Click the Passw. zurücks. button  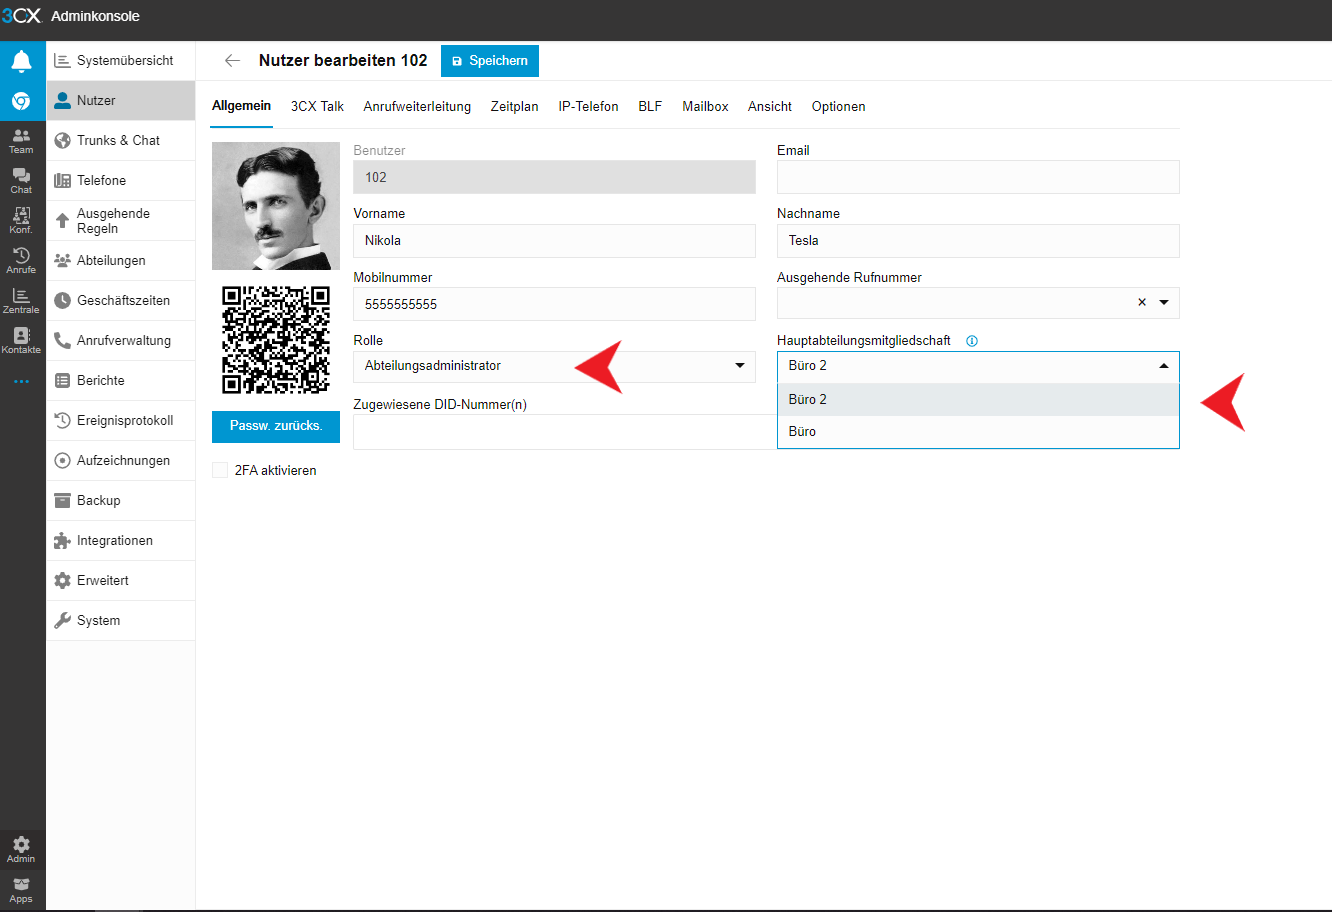(276, 426)
